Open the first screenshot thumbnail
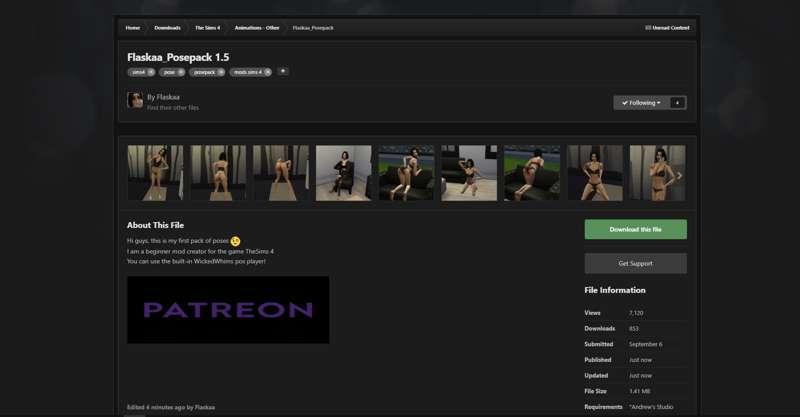This screenshot has height=417, width=800. pos(155,173)
